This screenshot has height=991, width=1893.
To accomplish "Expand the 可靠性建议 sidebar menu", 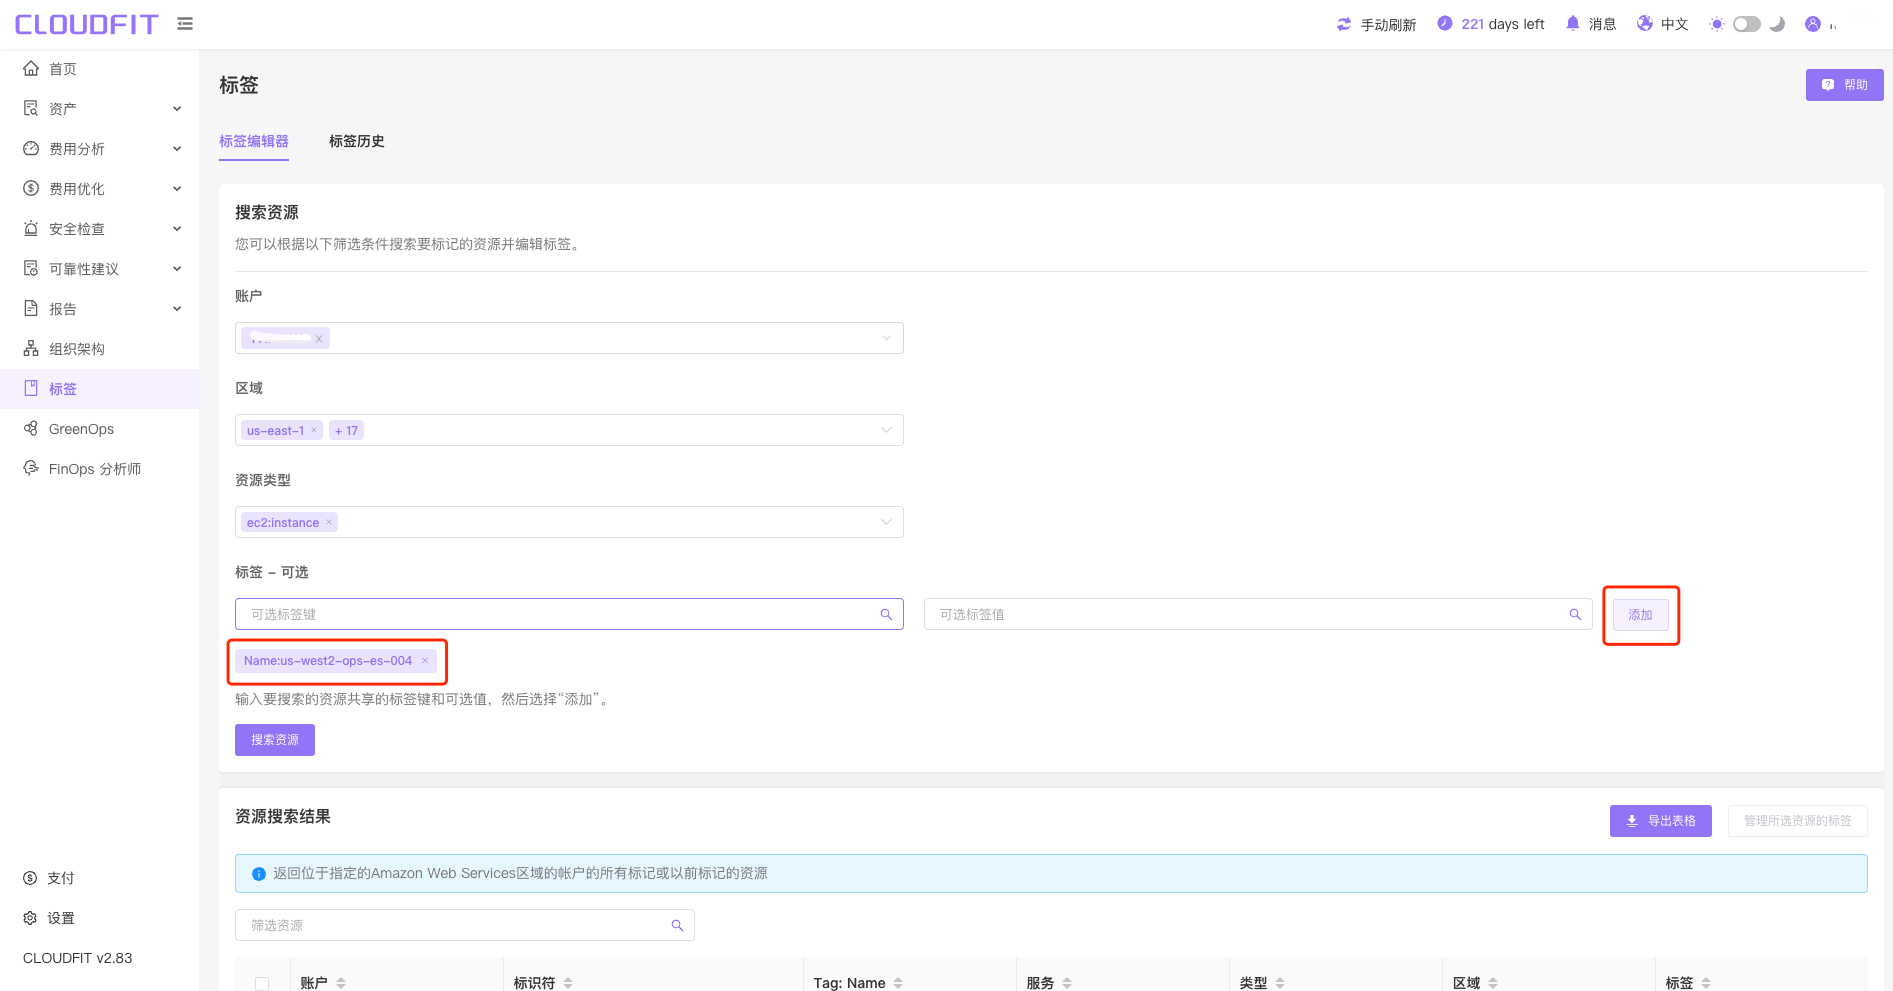I will coord(177,268).
